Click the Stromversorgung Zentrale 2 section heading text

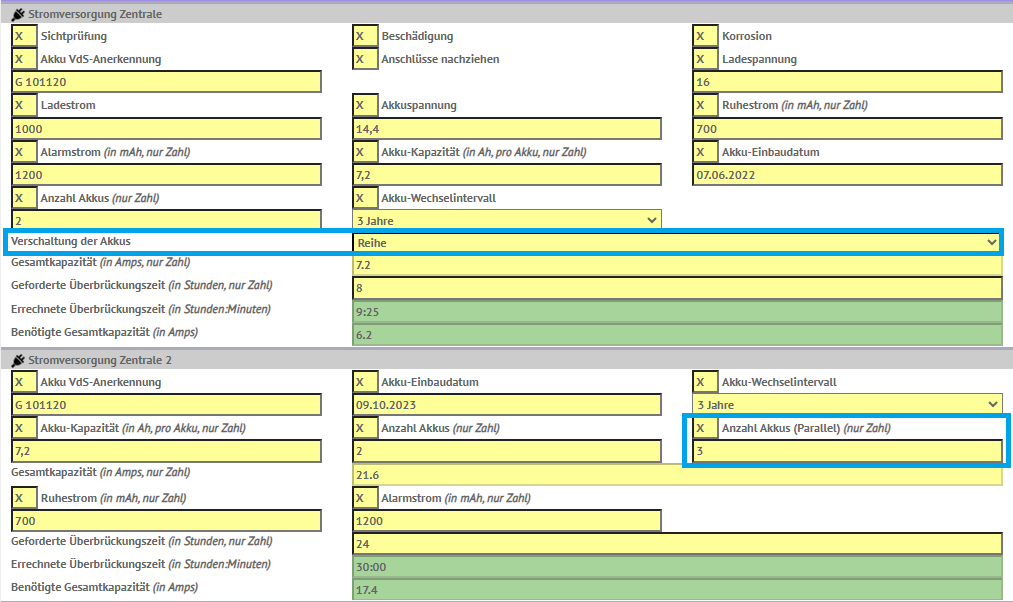99,360
